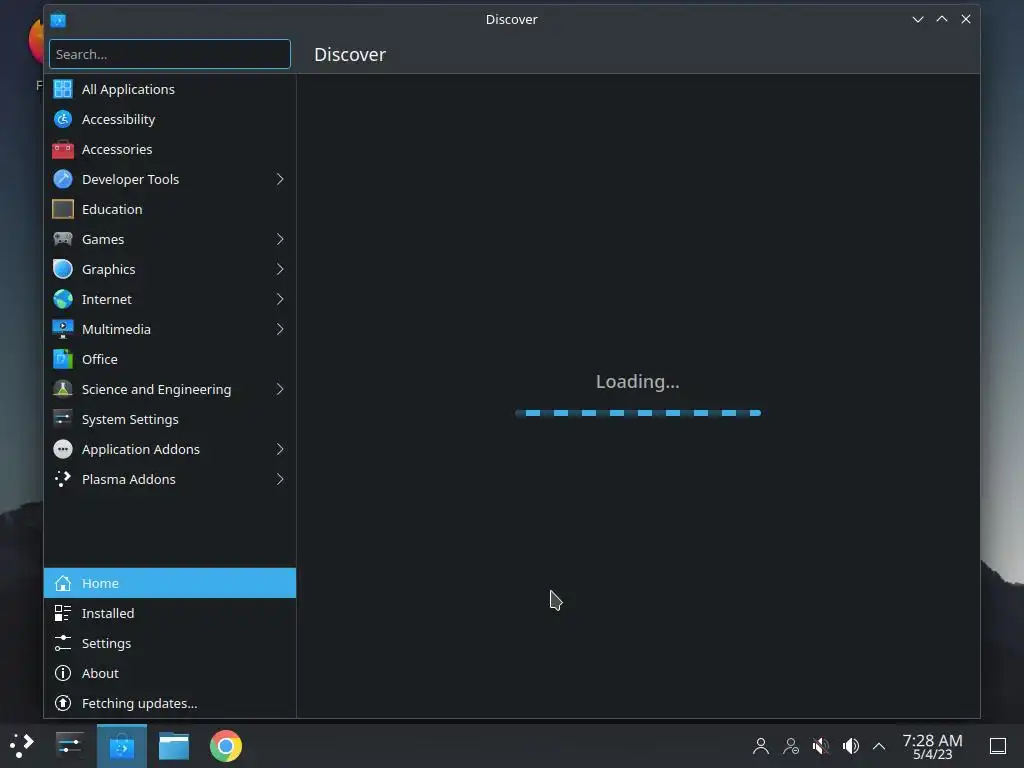1024x768 pixels.
Task: Open the About page
Action: click(170, 673)
